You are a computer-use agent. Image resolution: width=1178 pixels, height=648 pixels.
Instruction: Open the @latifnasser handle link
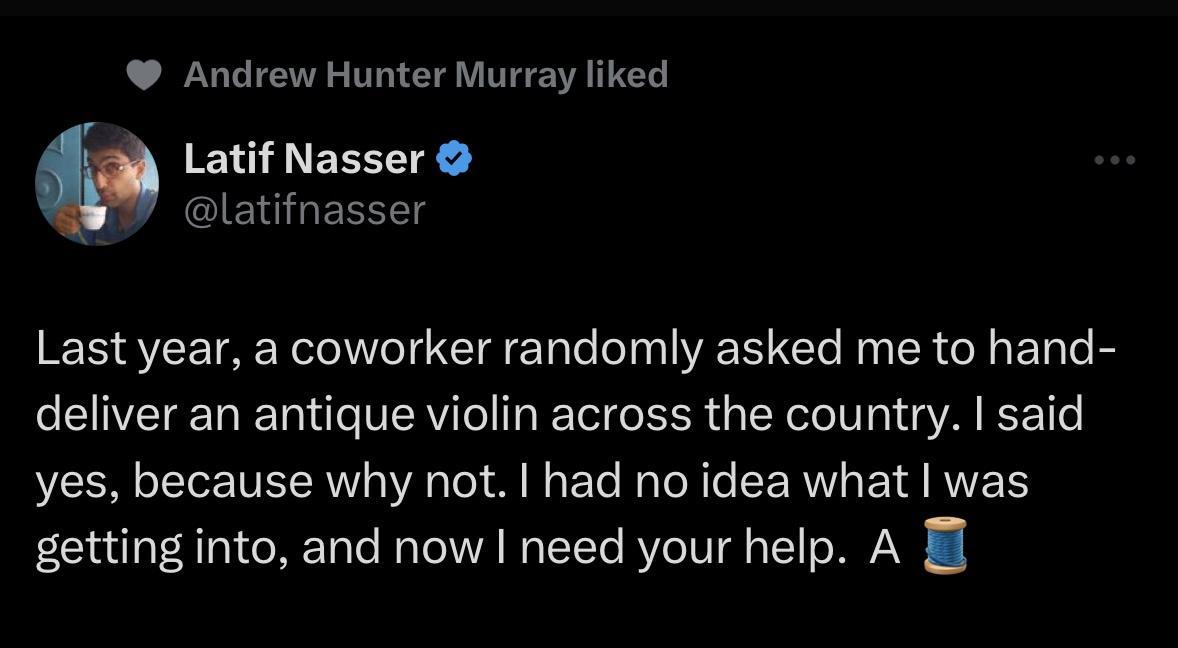click(304, 209)
